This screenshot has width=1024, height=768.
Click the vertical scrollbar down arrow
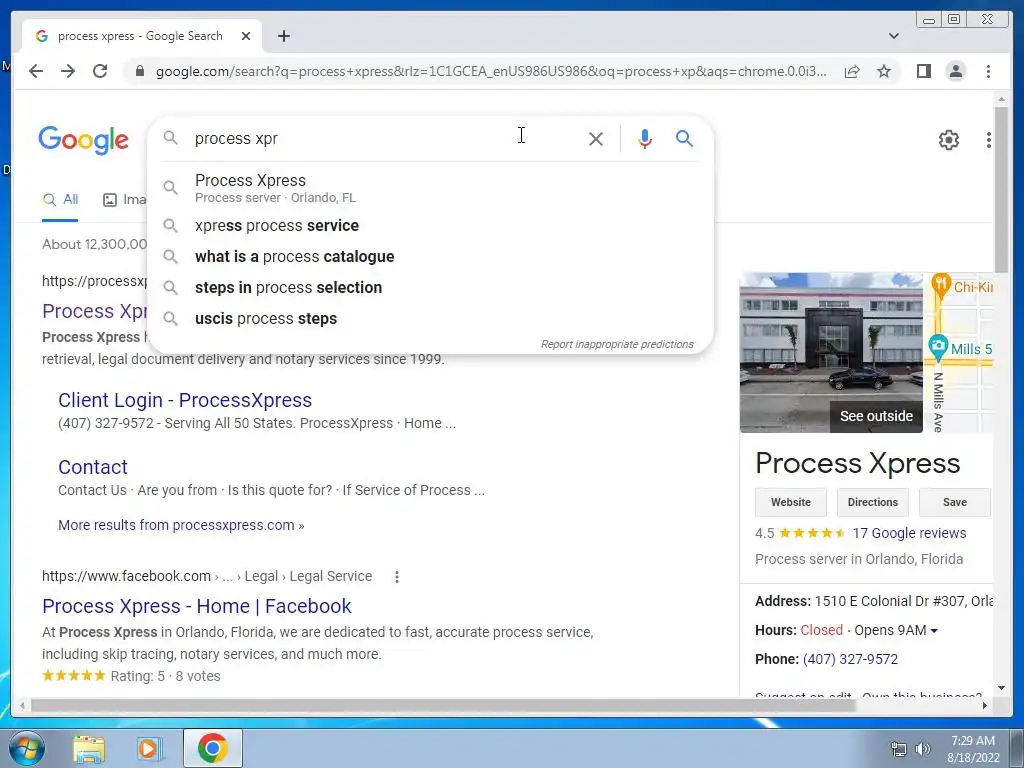(1001, 688)
